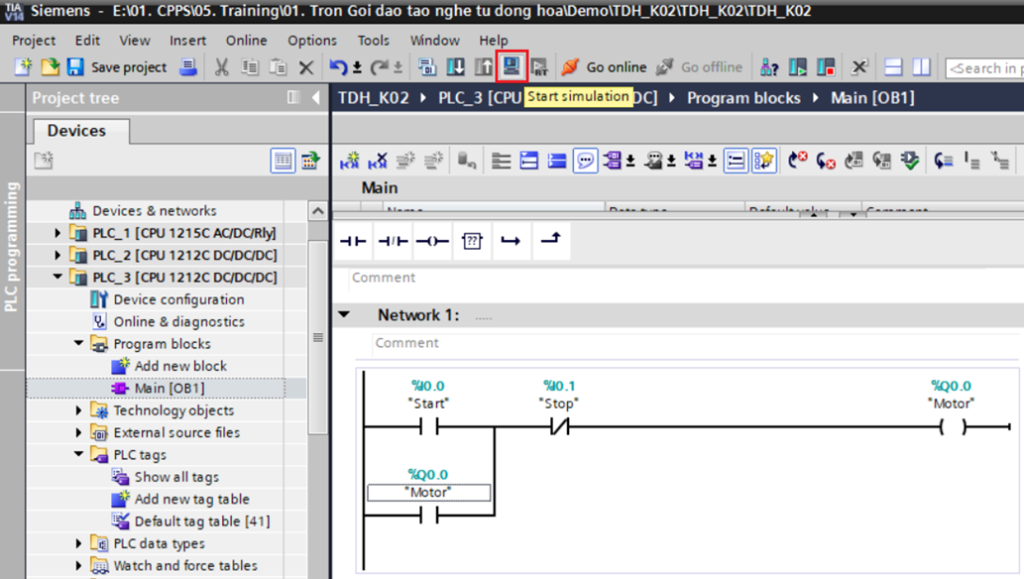The image size is (1024, 579).
Task: Open Device configuration in project tree
Action: [178, 300]
